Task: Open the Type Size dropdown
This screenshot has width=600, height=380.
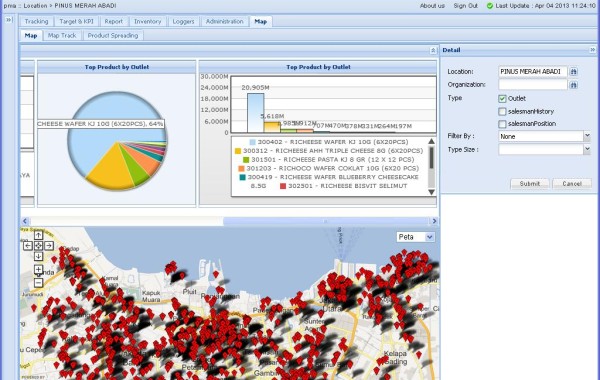Action: 587,149
